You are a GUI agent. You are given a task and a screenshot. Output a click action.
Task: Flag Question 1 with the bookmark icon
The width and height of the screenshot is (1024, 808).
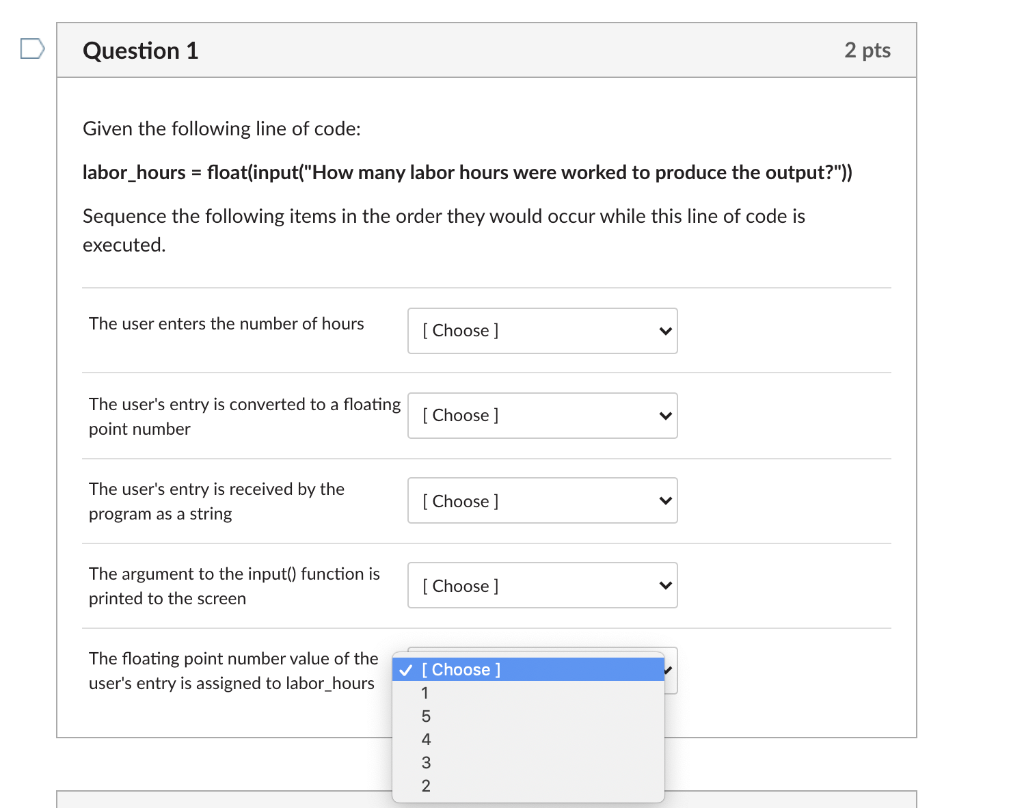tap(32, 49)
